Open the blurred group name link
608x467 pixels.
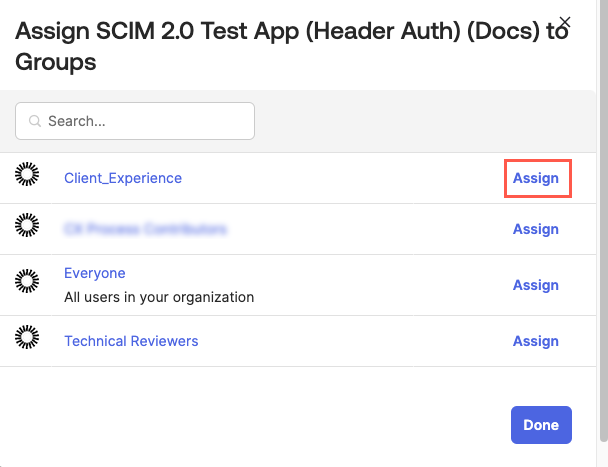pos(145,229)
